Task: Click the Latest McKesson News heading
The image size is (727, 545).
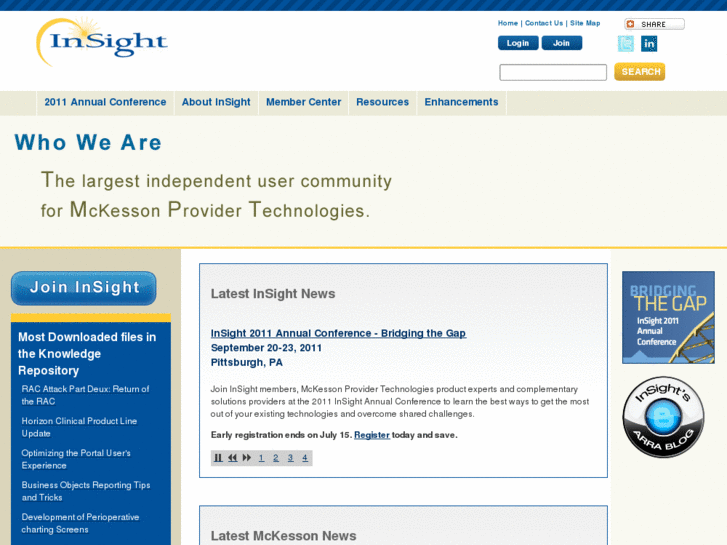Action: tap(283, 536)
